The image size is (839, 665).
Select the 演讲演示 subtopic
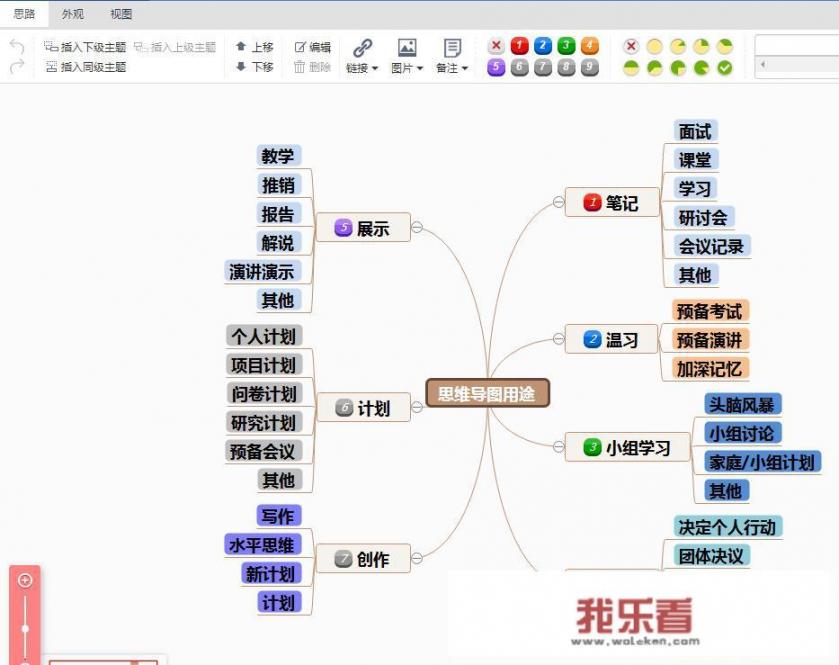(262, 271)
